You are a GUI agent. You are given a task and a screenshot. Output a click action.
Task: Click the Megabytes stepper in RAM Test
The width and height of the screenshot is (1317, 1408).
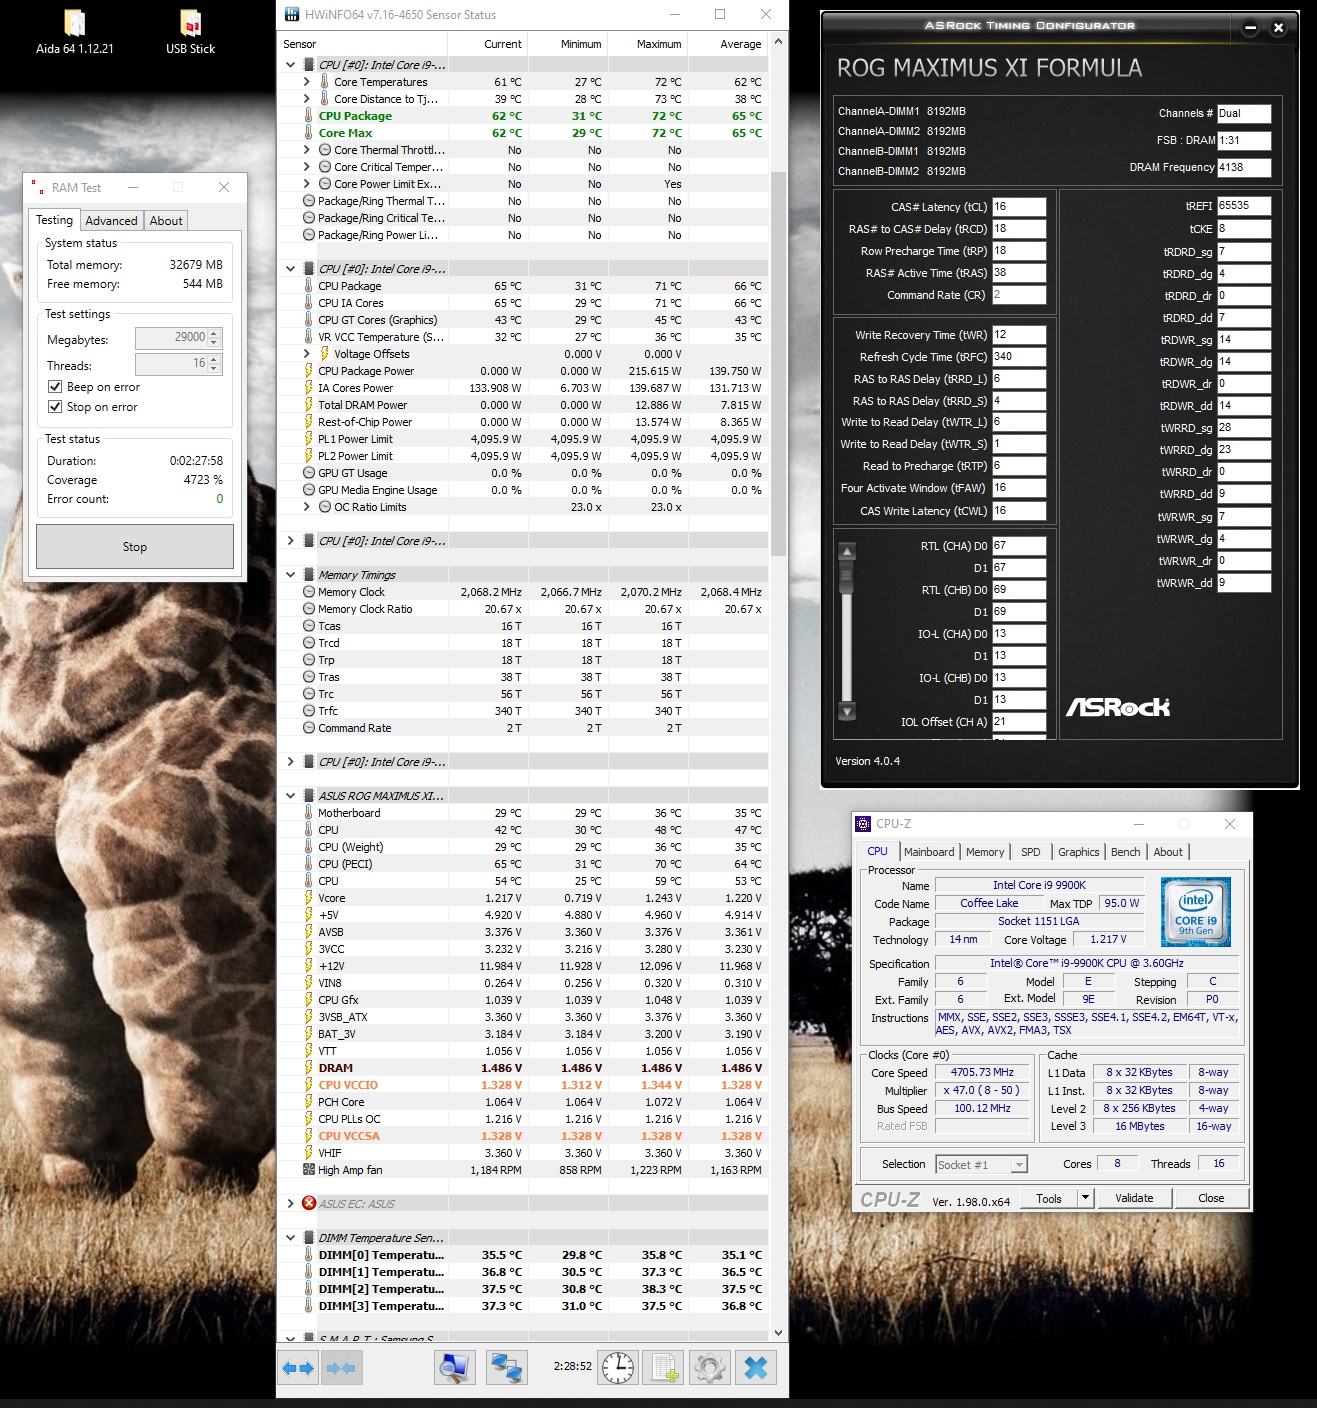(215, 338)
